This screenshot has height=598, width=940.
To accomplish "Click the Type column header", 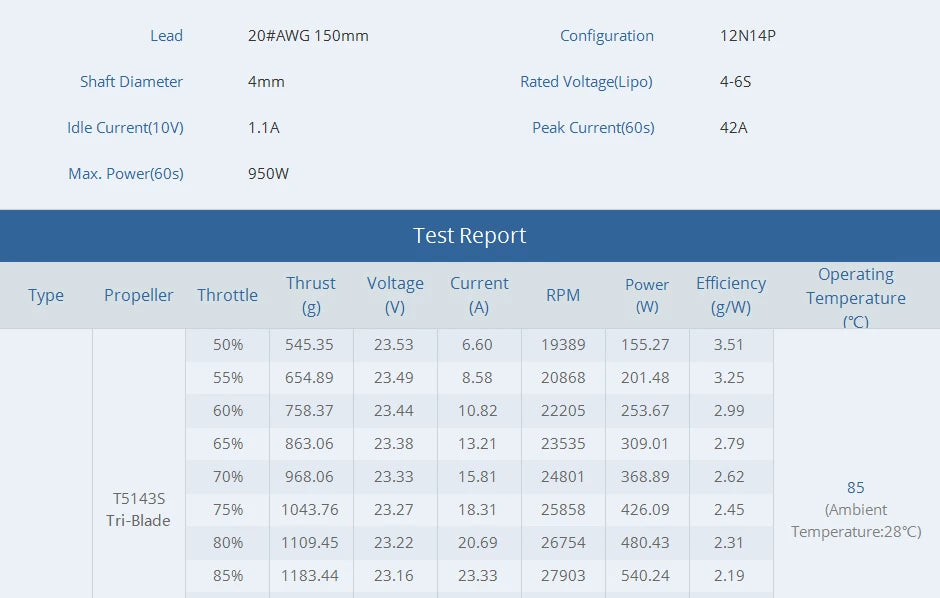I will 46,295.
